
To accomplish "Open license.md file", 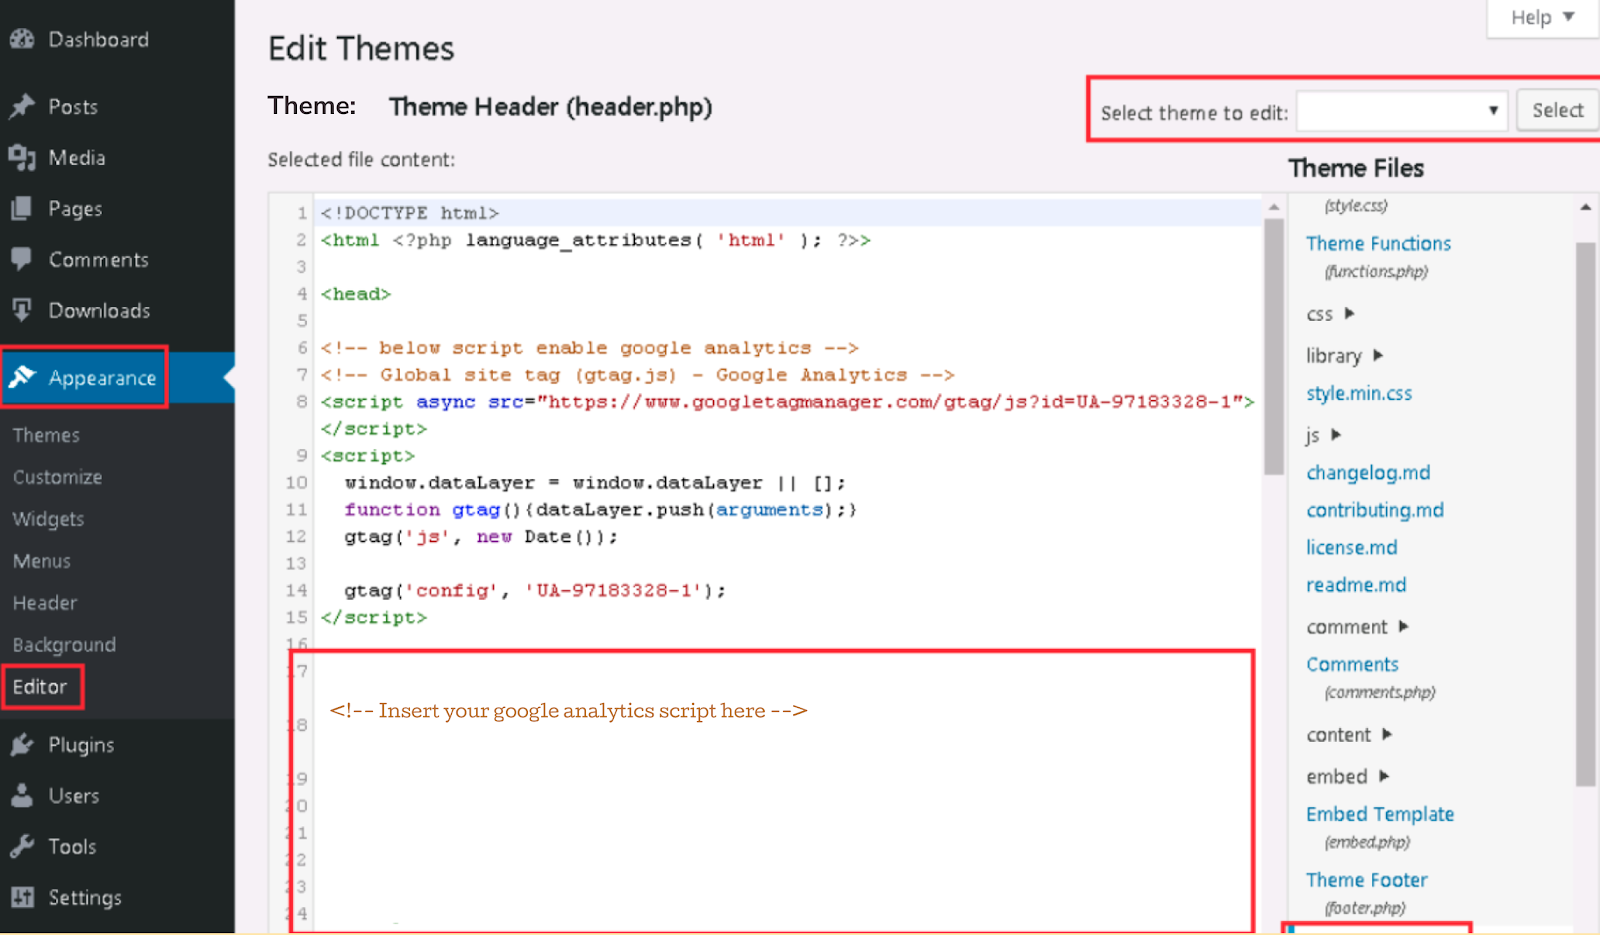I will point(1351,547).
